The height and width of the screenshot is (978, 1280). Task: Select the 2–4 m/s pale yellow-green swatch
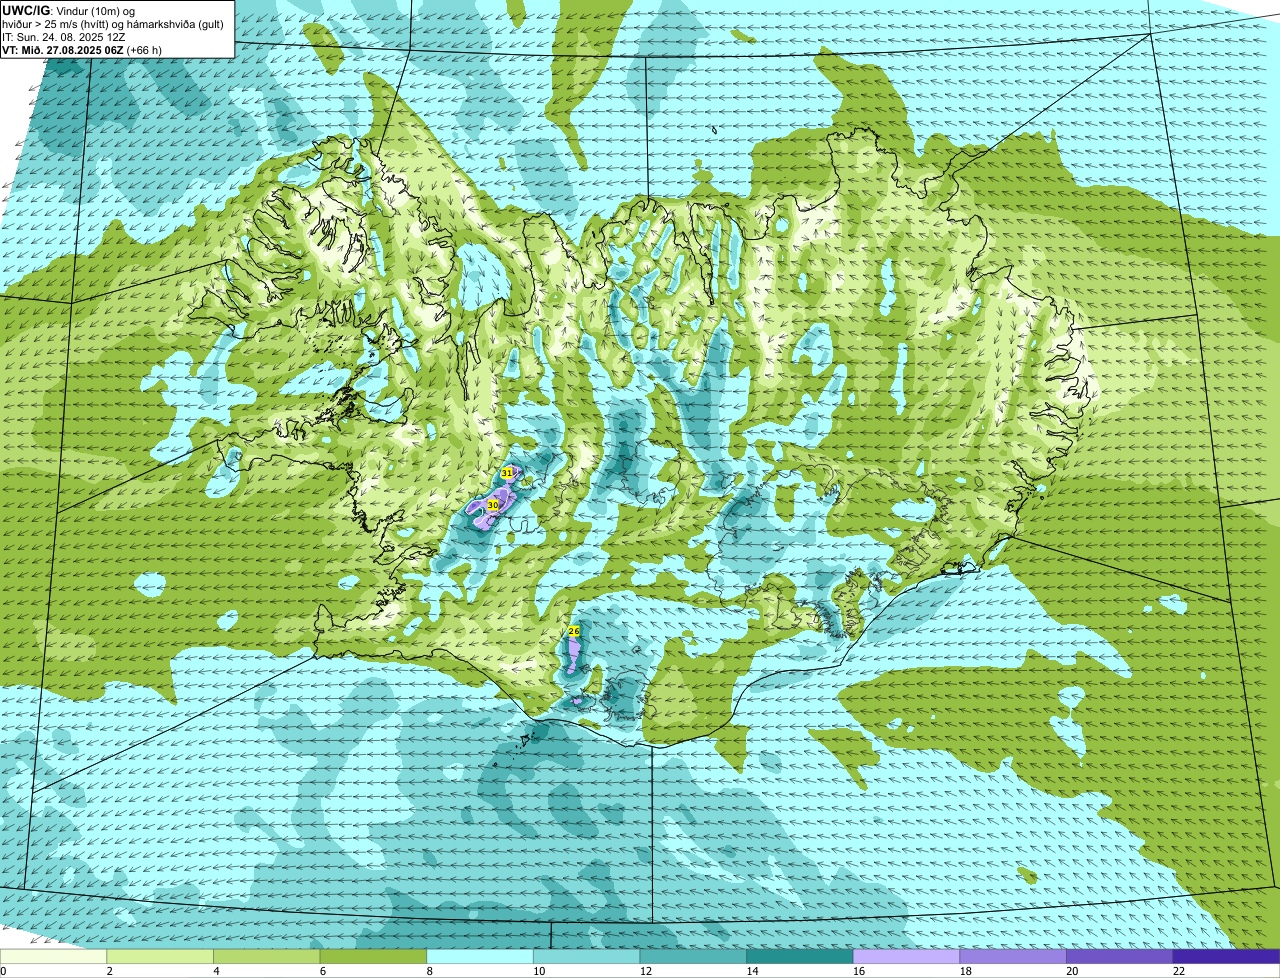point(160,956)
